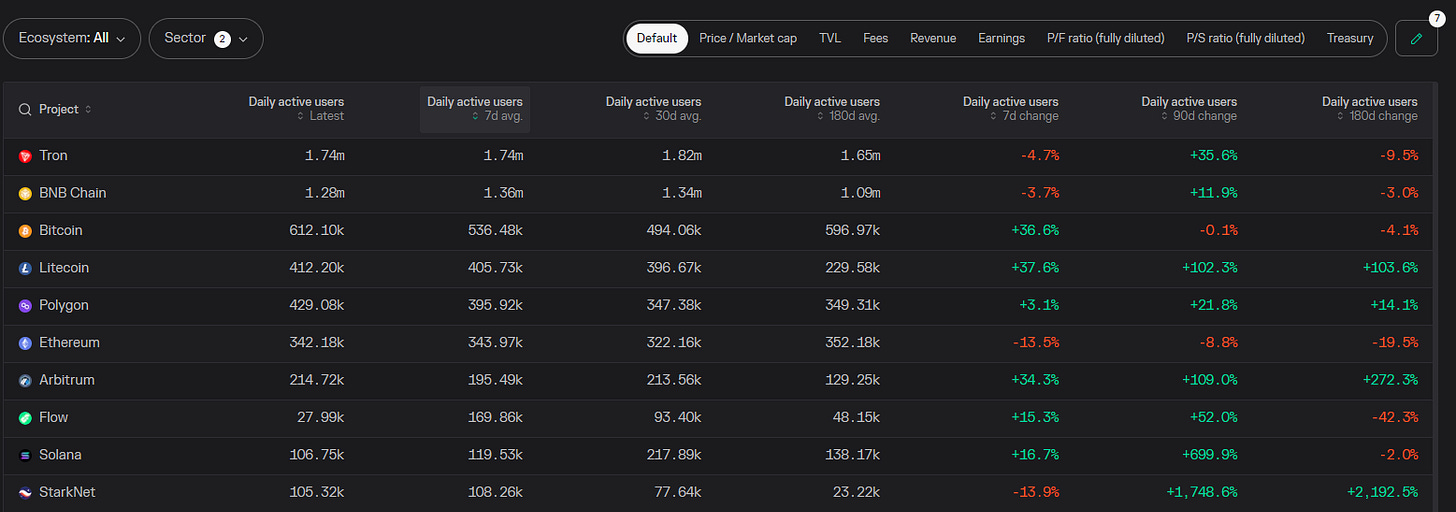Sort by Project column
Viewport: 1456px width, 512px height.
pyautogui.click(x=65, y=109)
